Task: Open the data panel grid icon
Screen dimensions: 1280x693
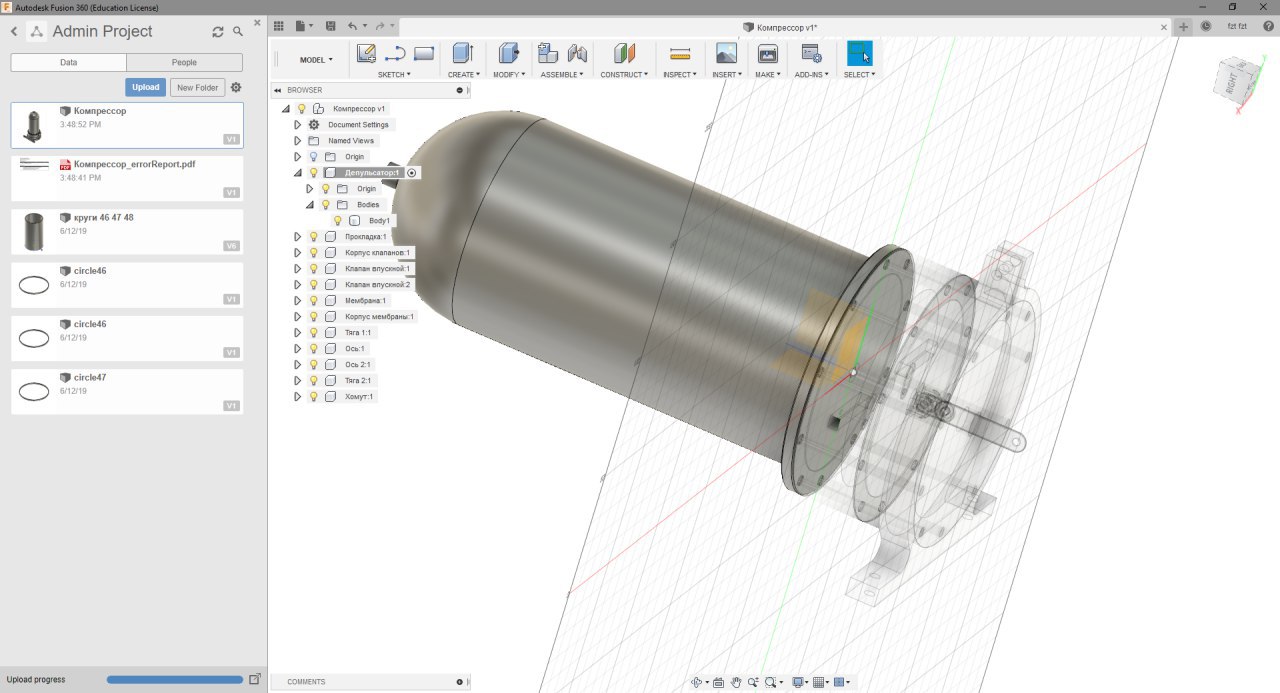Action: pyautogui.click(x=279, y=26)
